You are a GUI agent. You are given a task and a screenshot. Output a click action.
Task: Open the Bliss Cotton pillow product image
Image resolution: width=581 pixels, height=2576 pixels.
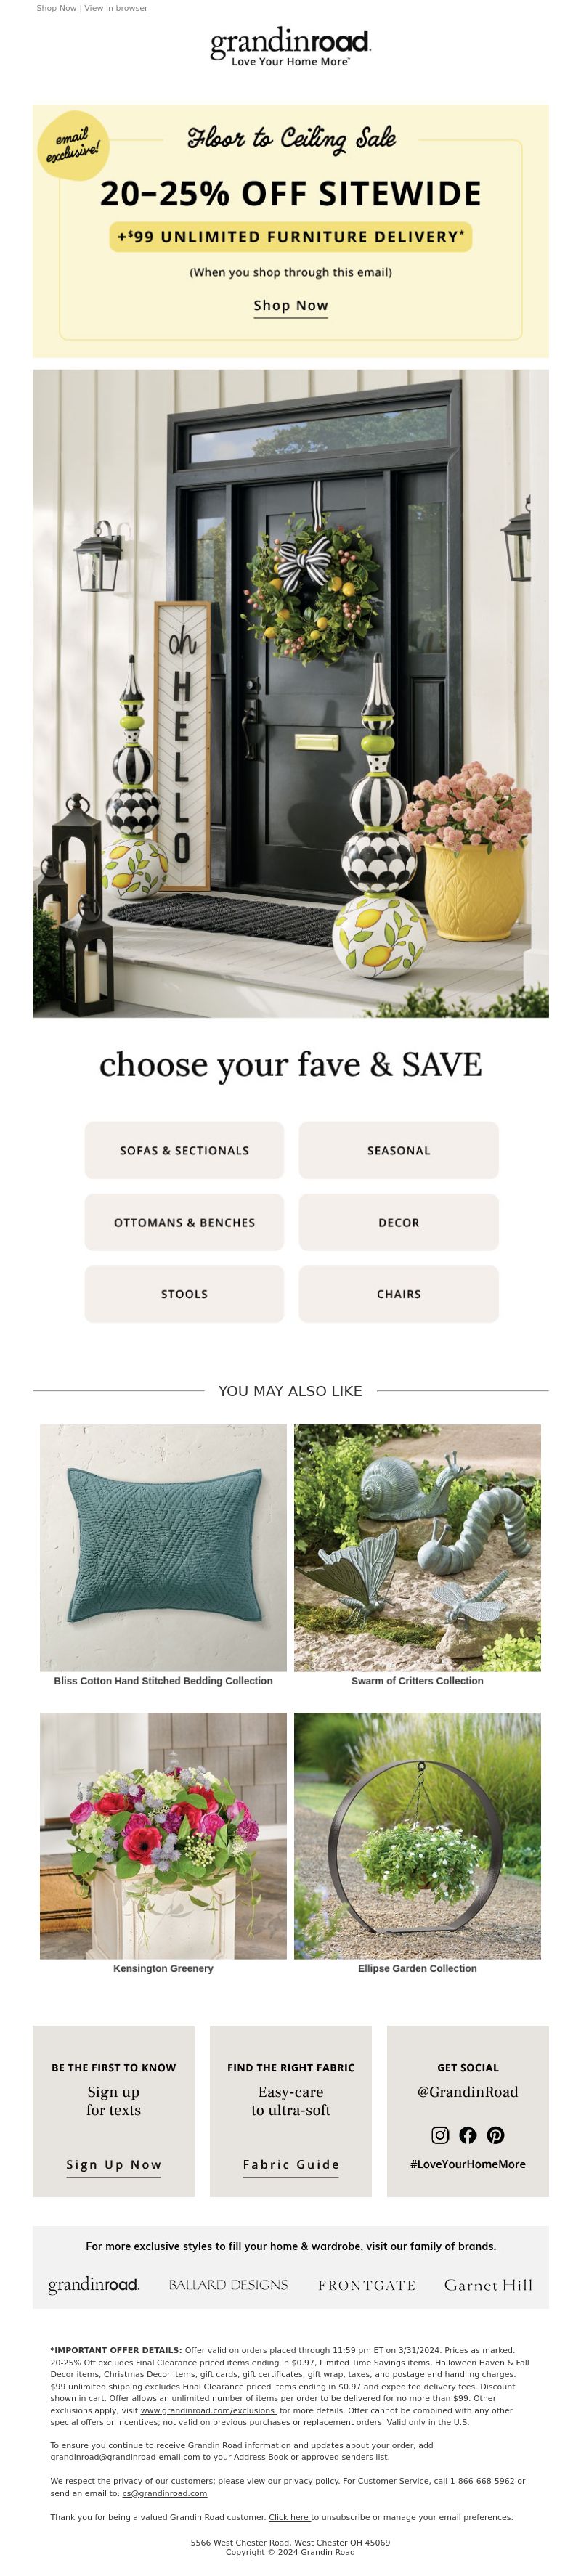(163, 1548)
